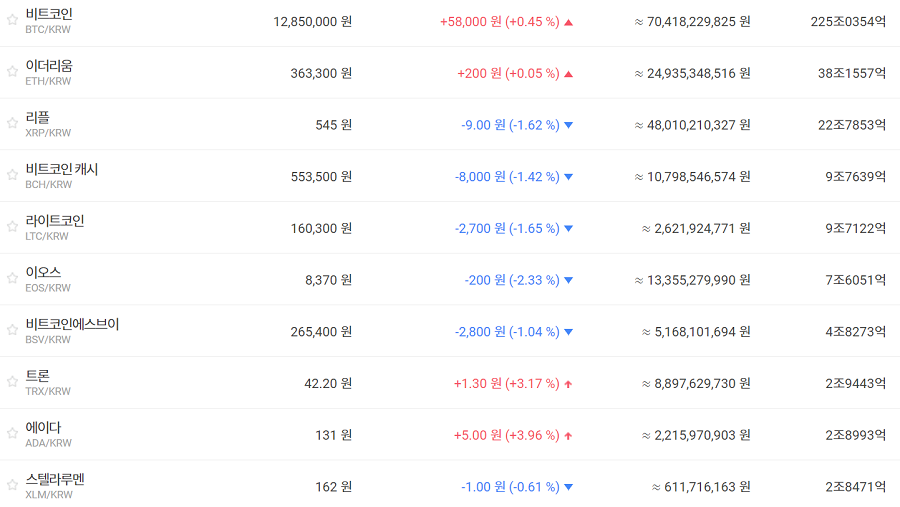900x507 pixels.
Task: Toggle the favorite star for BSV/KRW row
Action: (12, 331)
